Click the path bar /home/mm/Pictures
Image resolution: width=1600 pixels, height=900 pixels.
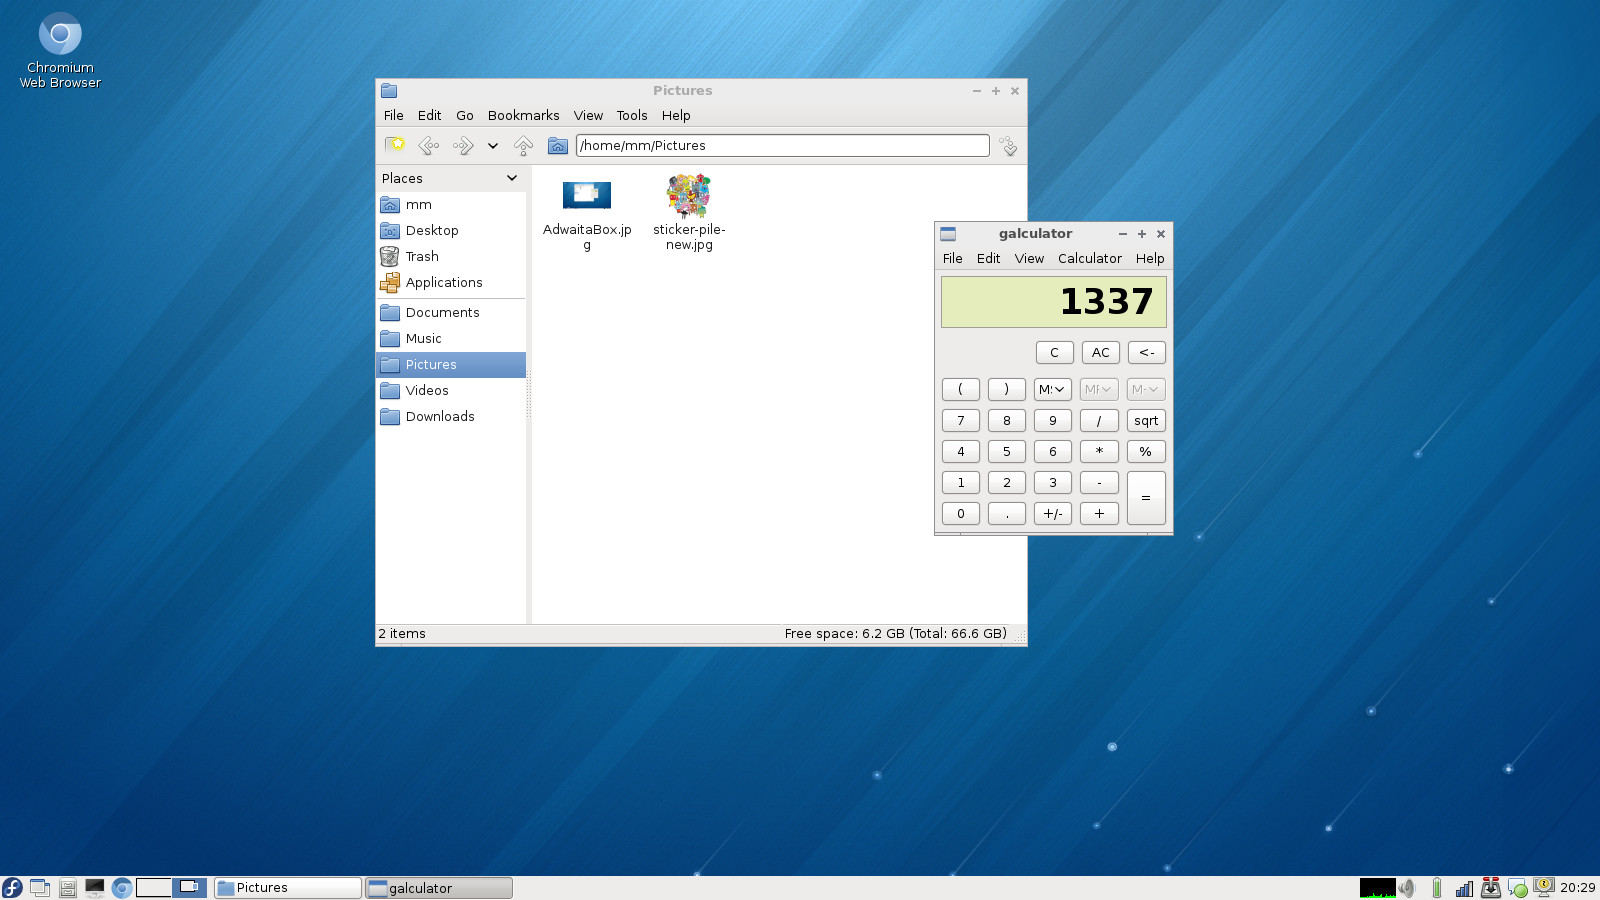pos(783,145)
